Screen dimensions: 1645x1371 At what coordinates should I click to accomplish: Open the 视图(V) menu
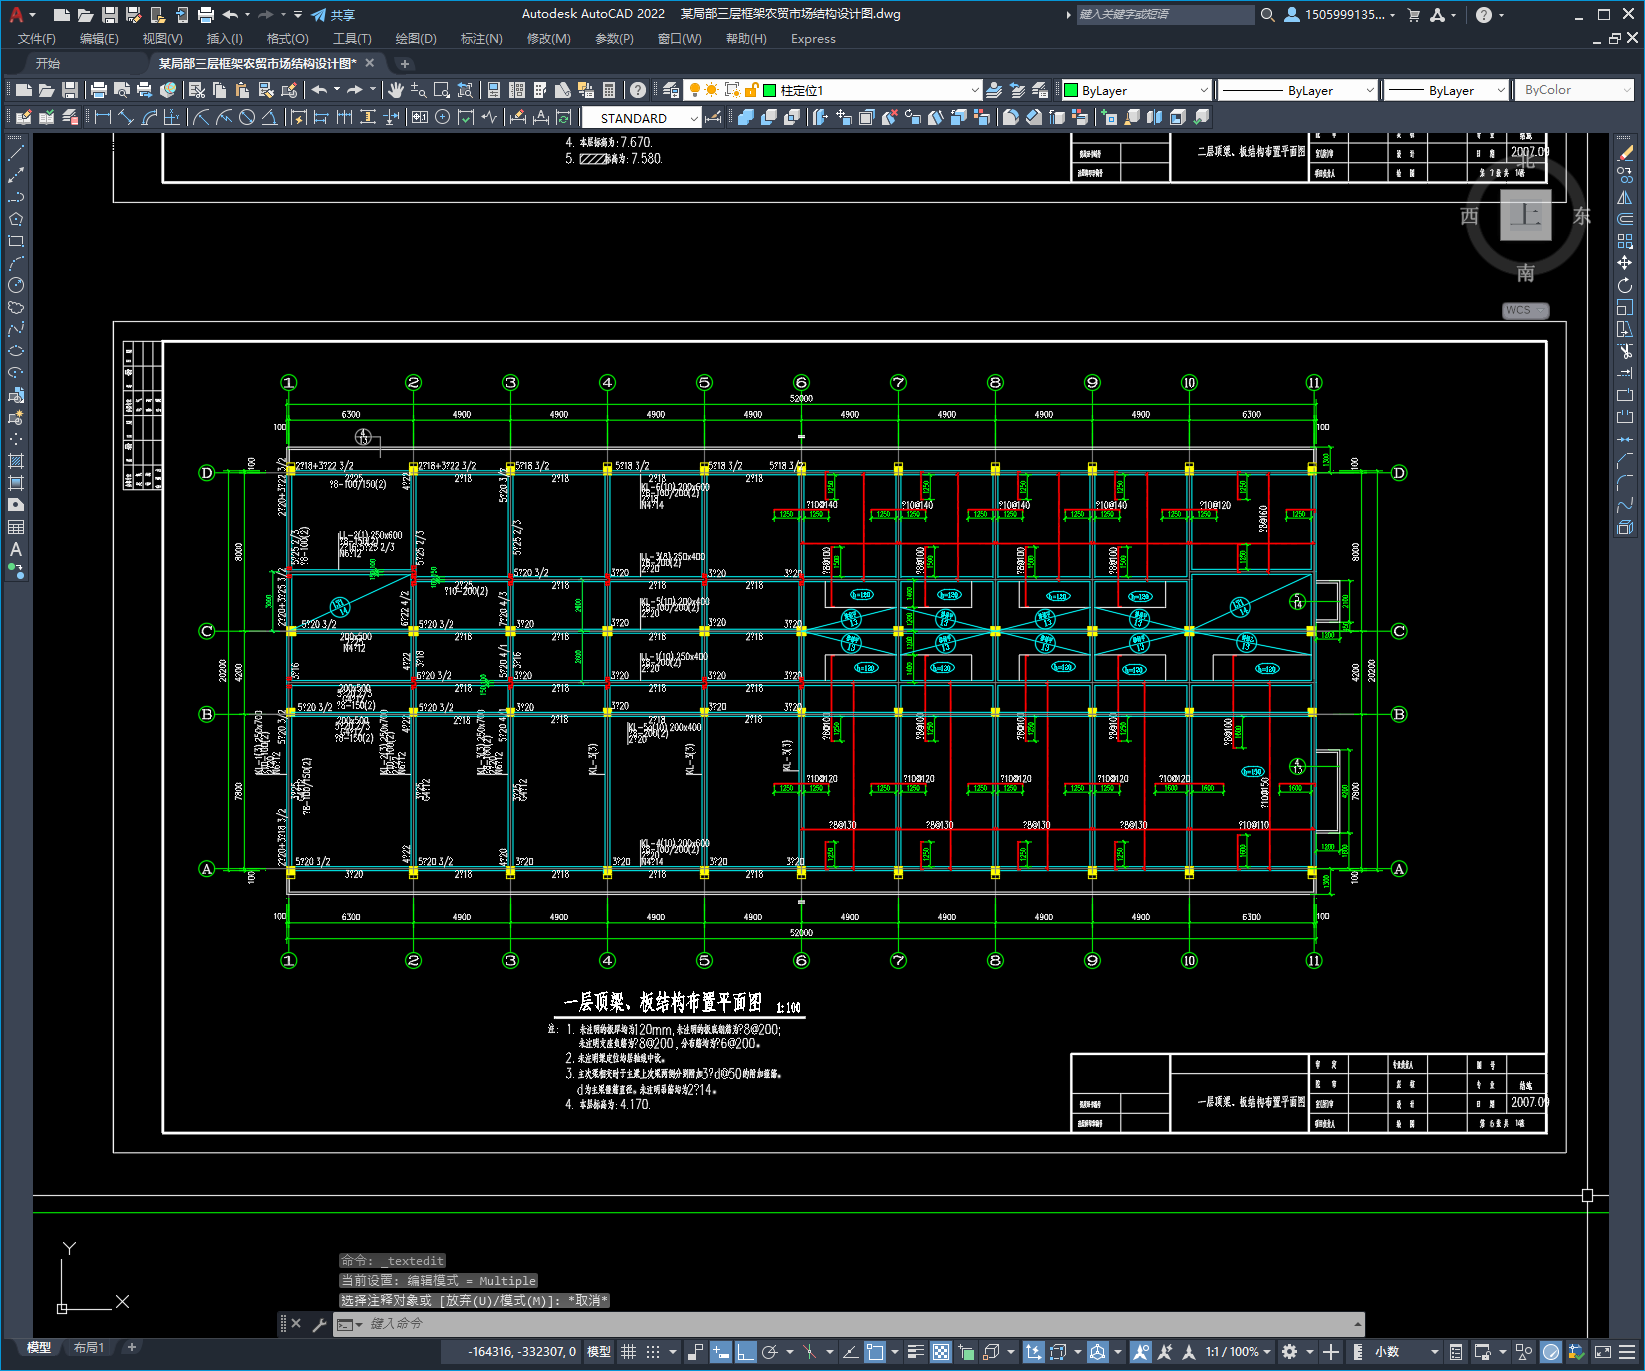click(162, 39)
